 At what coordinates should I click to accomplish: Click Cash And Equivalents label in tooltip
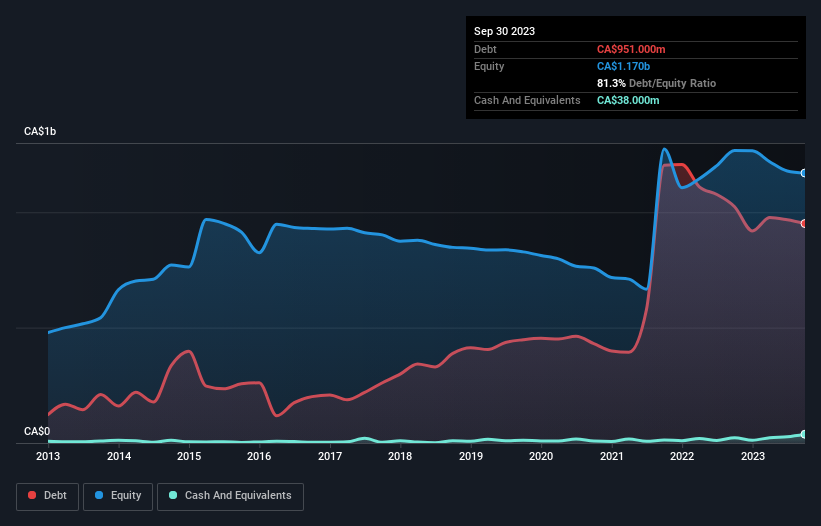pyautogui.click(x=527, y=100)
